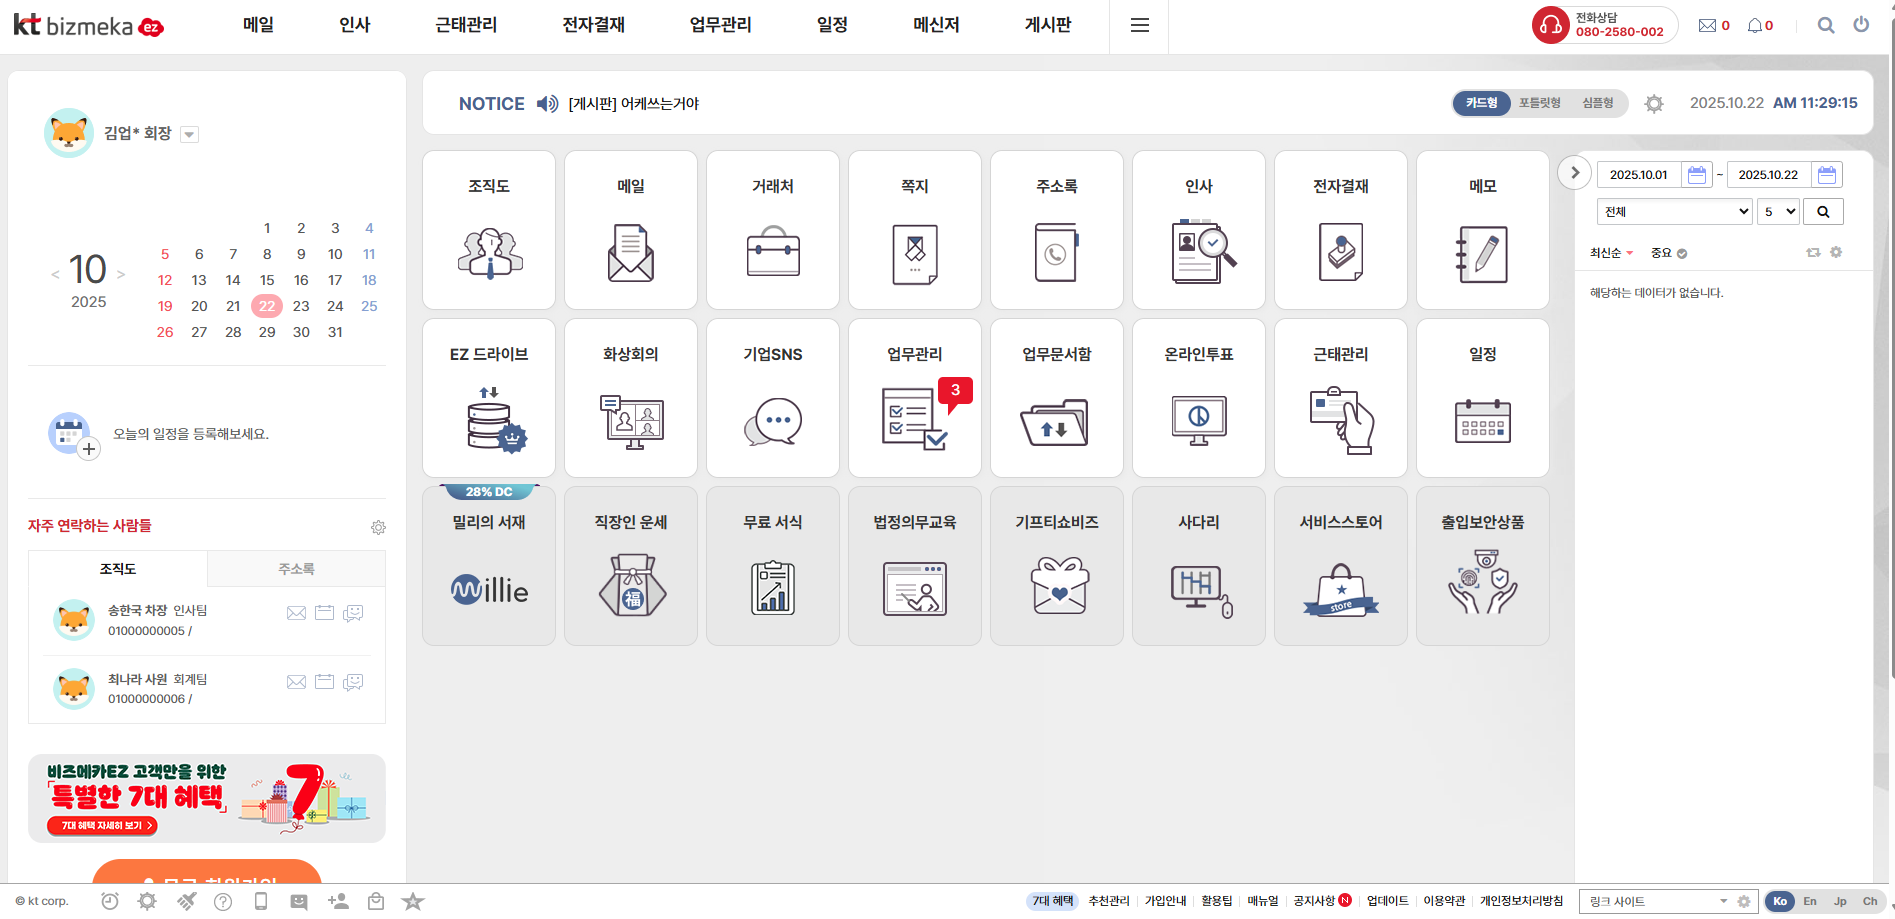Image resolution: width=1895 pixels, height=919 pixels.
Task: Open 업무관리 tile with badge 3
Action: (914, 399)
